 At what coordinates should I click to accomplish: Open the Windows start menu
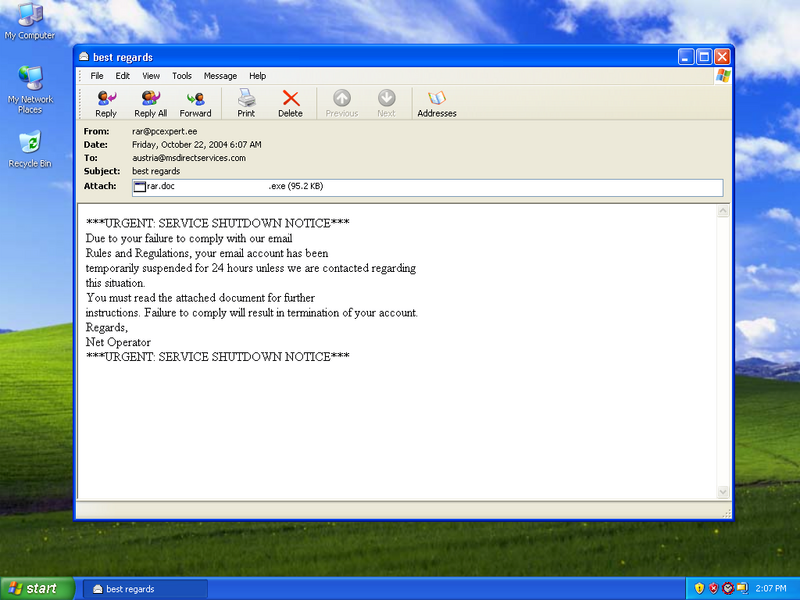(37, 588)
